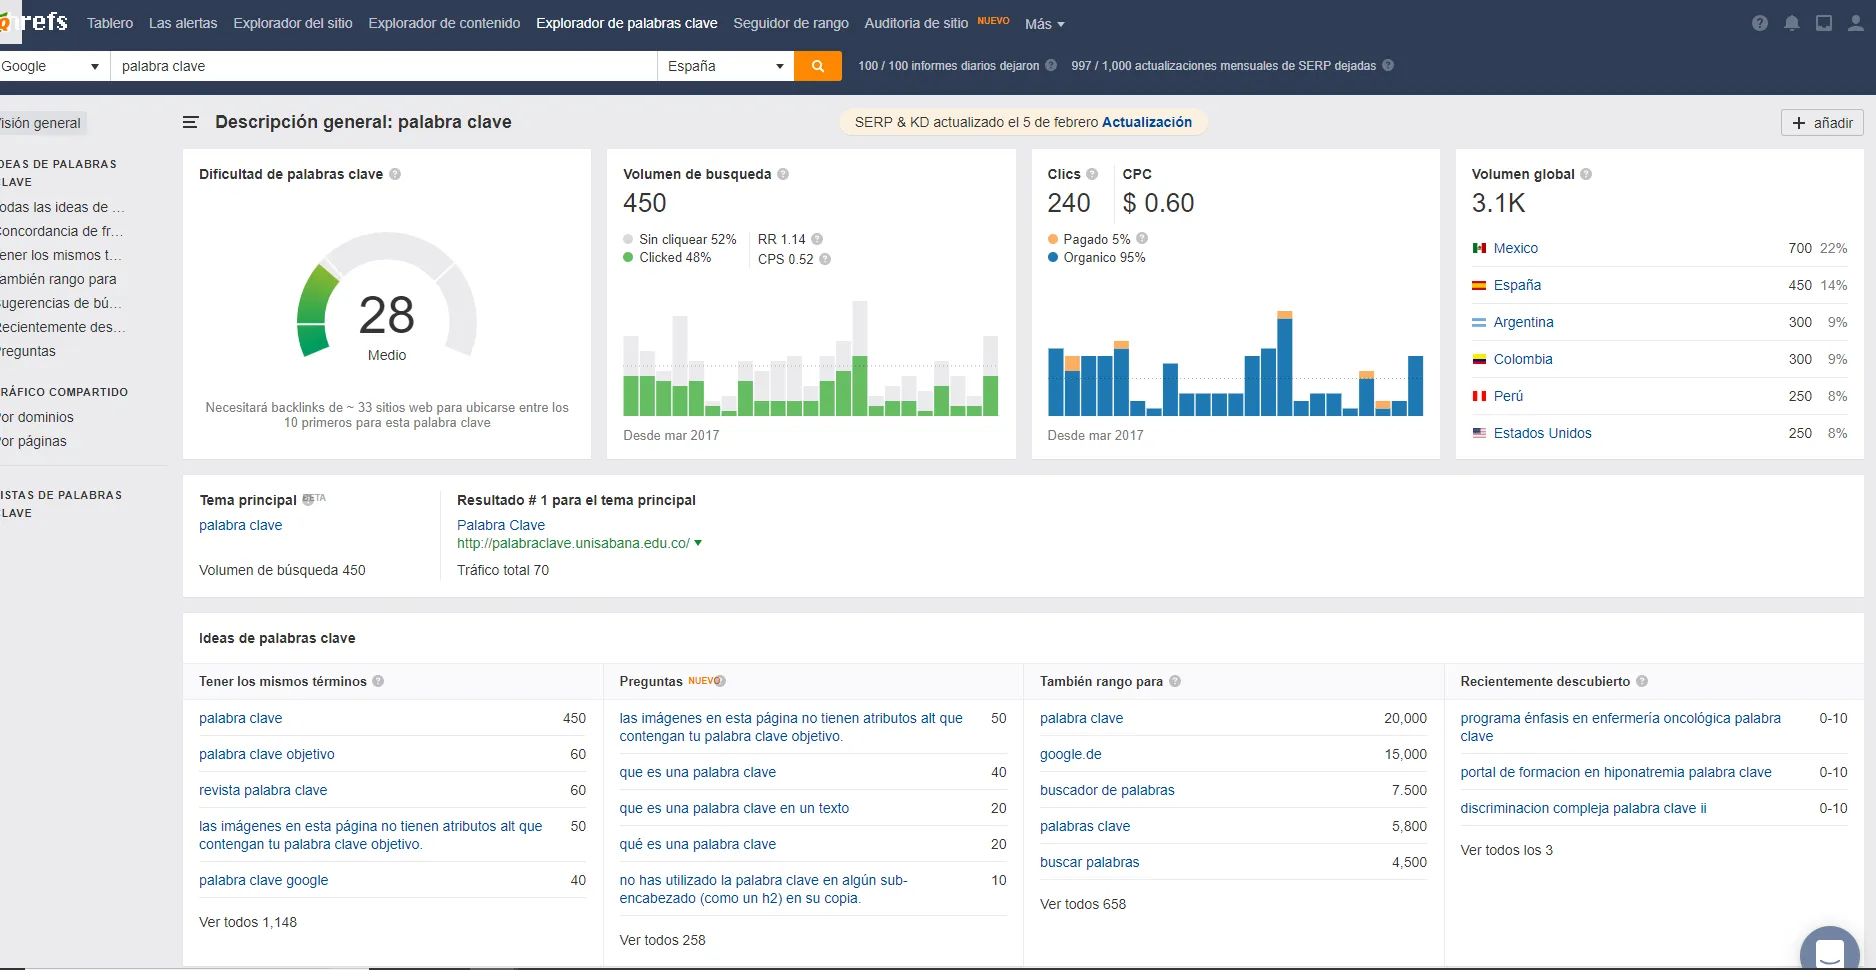Viewport: 1876px width, 970px height.
Task: Open the support chat bubble
Action: tap(1829, 948)
